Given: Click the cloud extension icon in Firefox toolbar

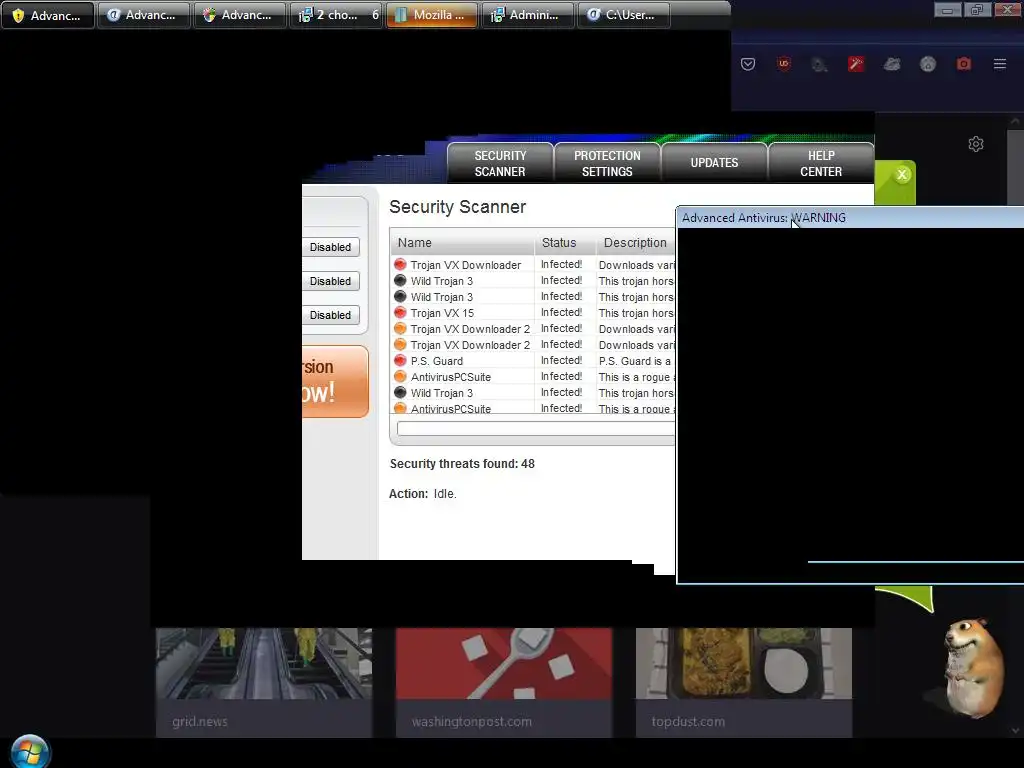Looking at the screenshot, I should (891, 64).
